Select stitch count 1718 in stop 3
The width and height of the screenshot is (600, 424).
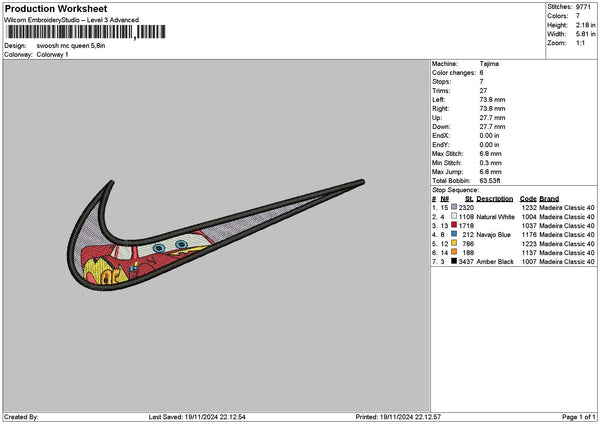tap(466, 226)
